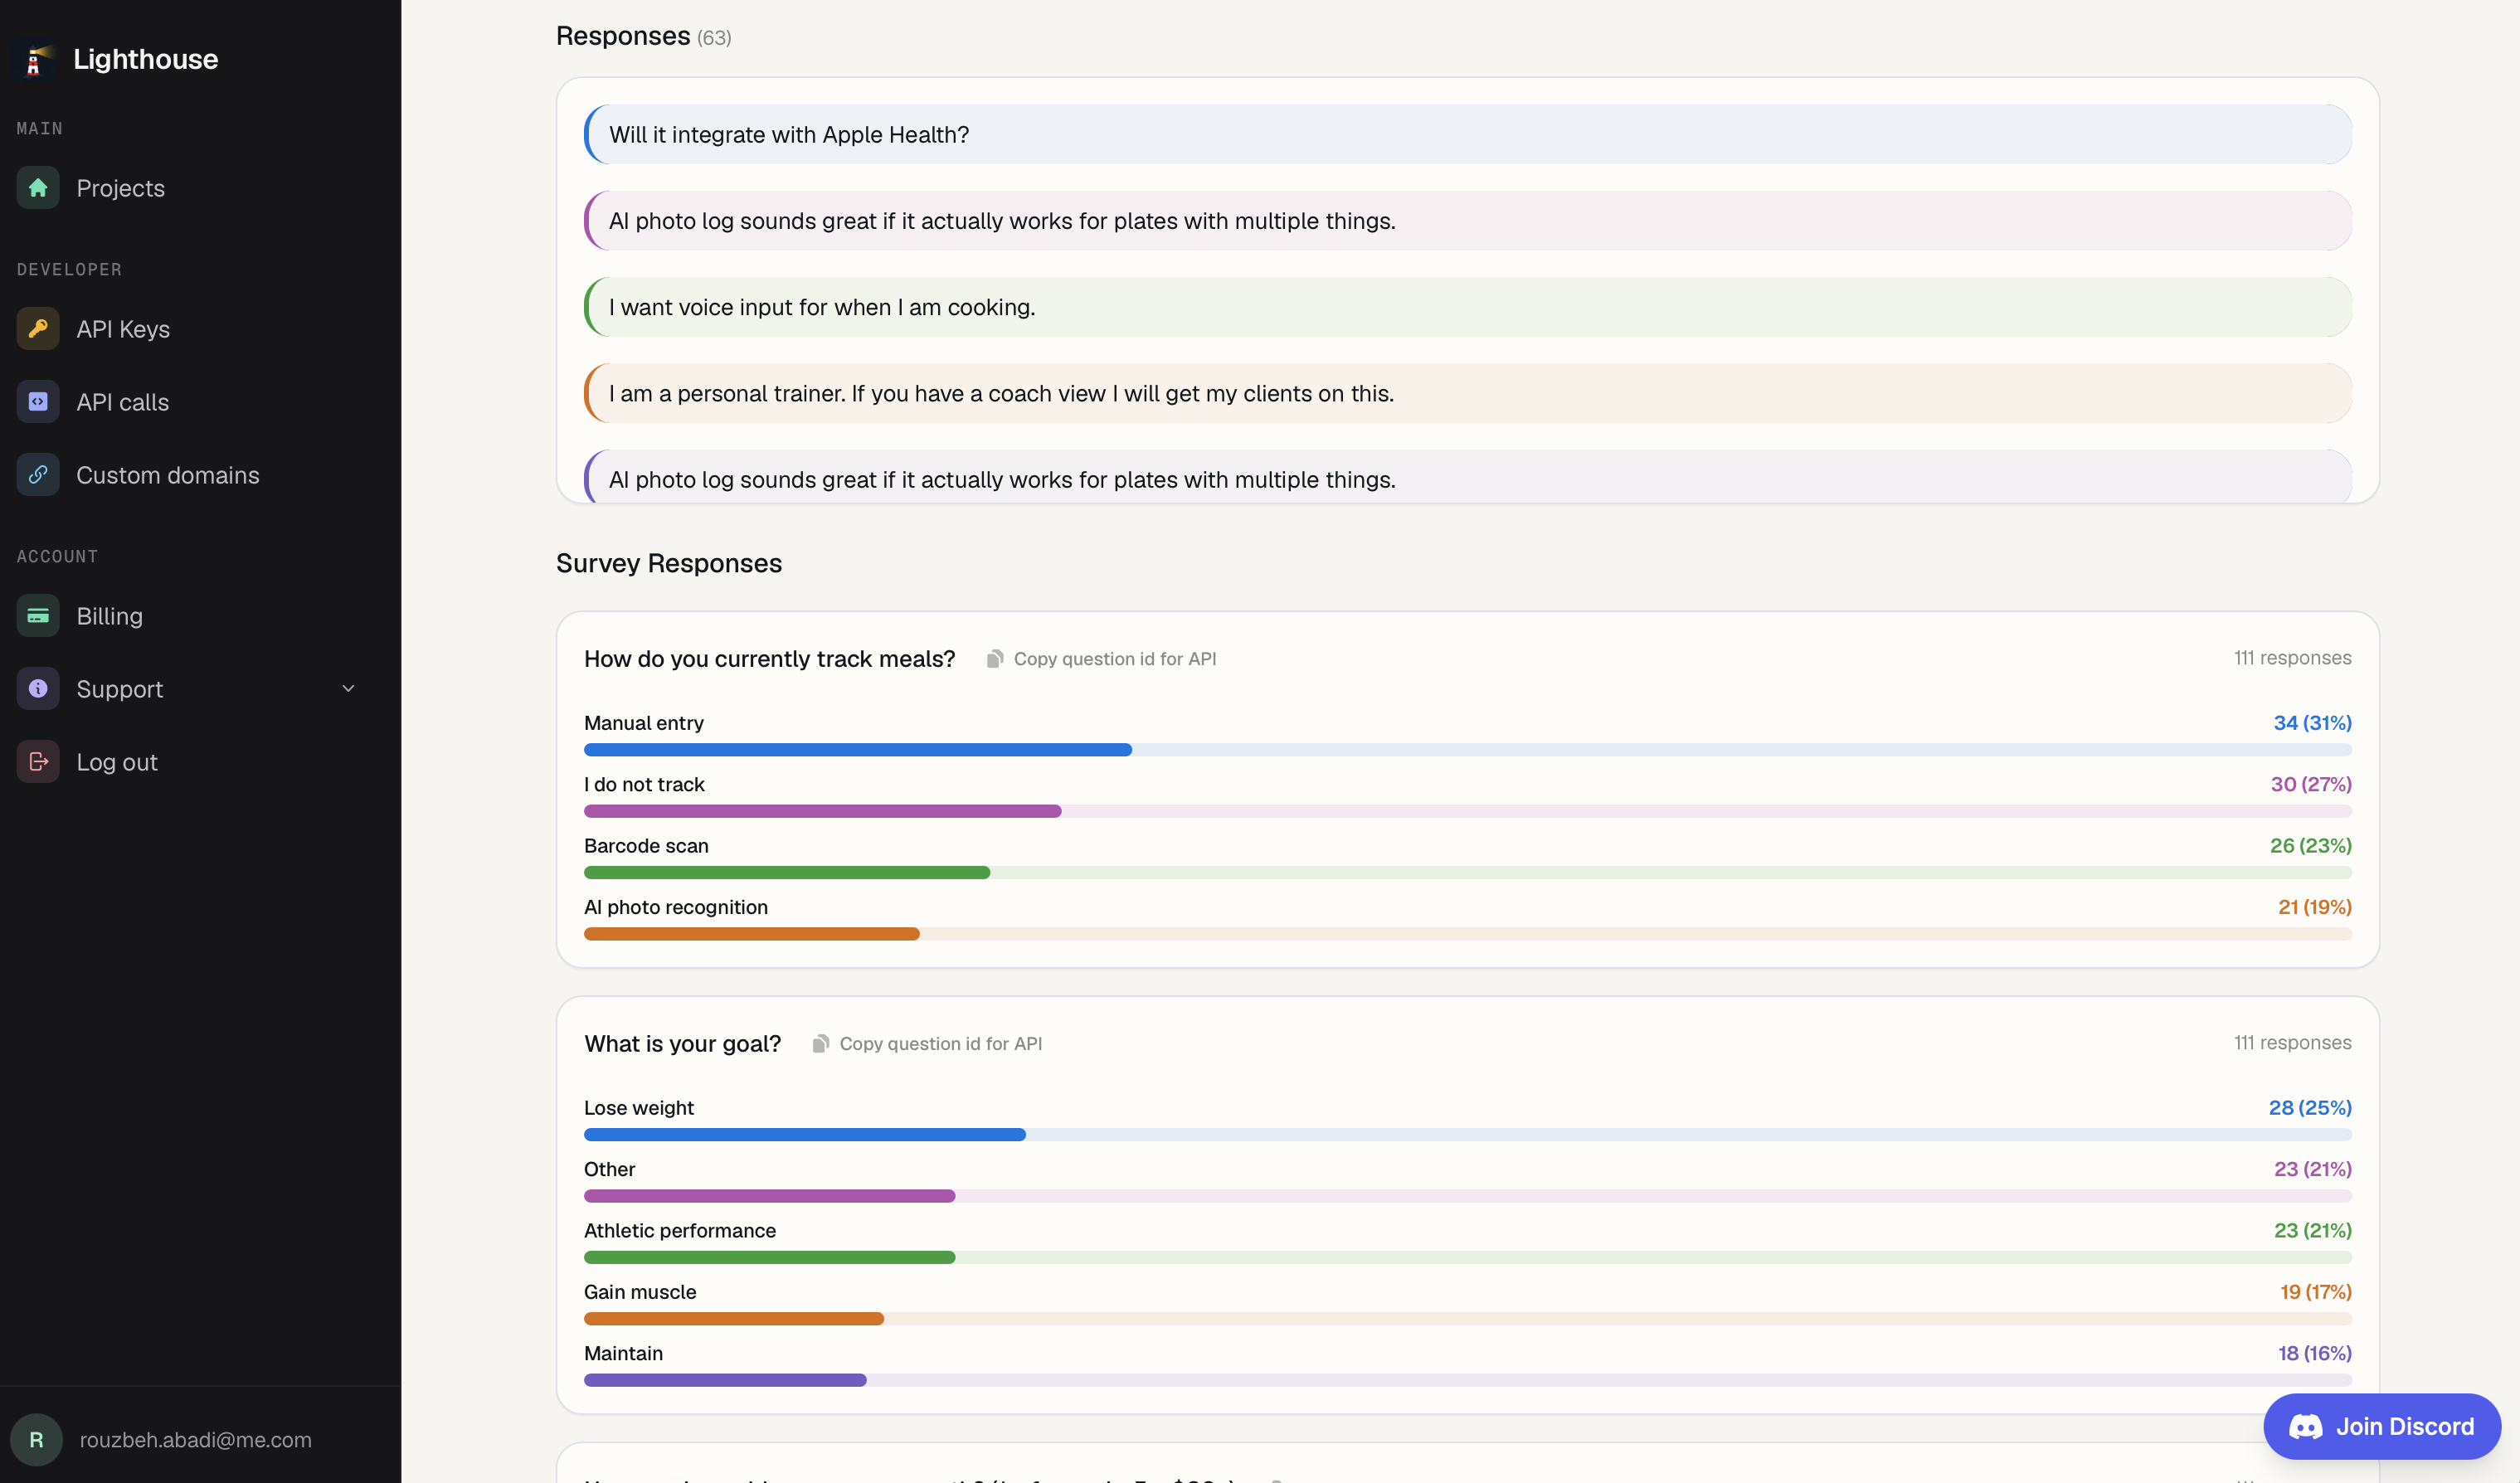Click the Manual entry progress bar

pos(1467,750)
